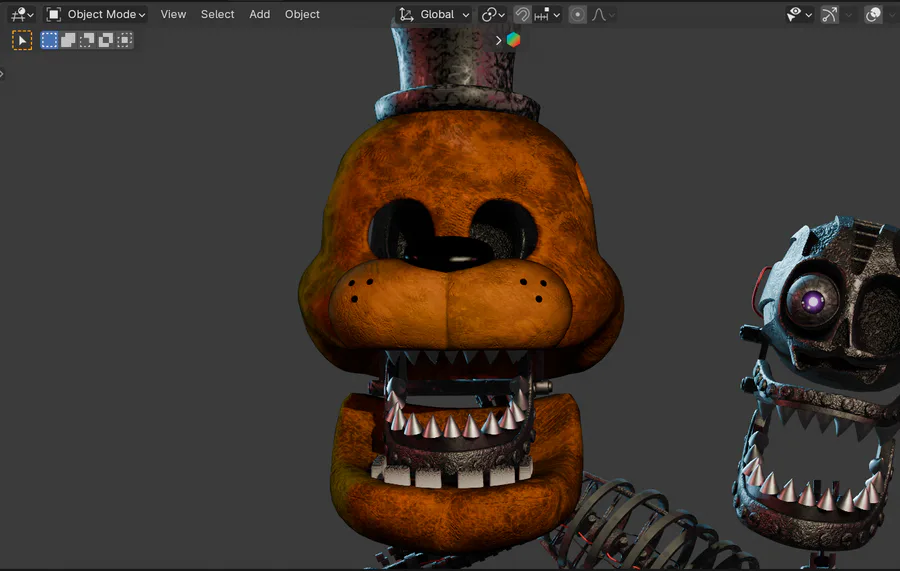Image resolution: width=900 pixels, height=571 pixels.
Task: Toggle viewport gizmos display
Action: [829, 14]
